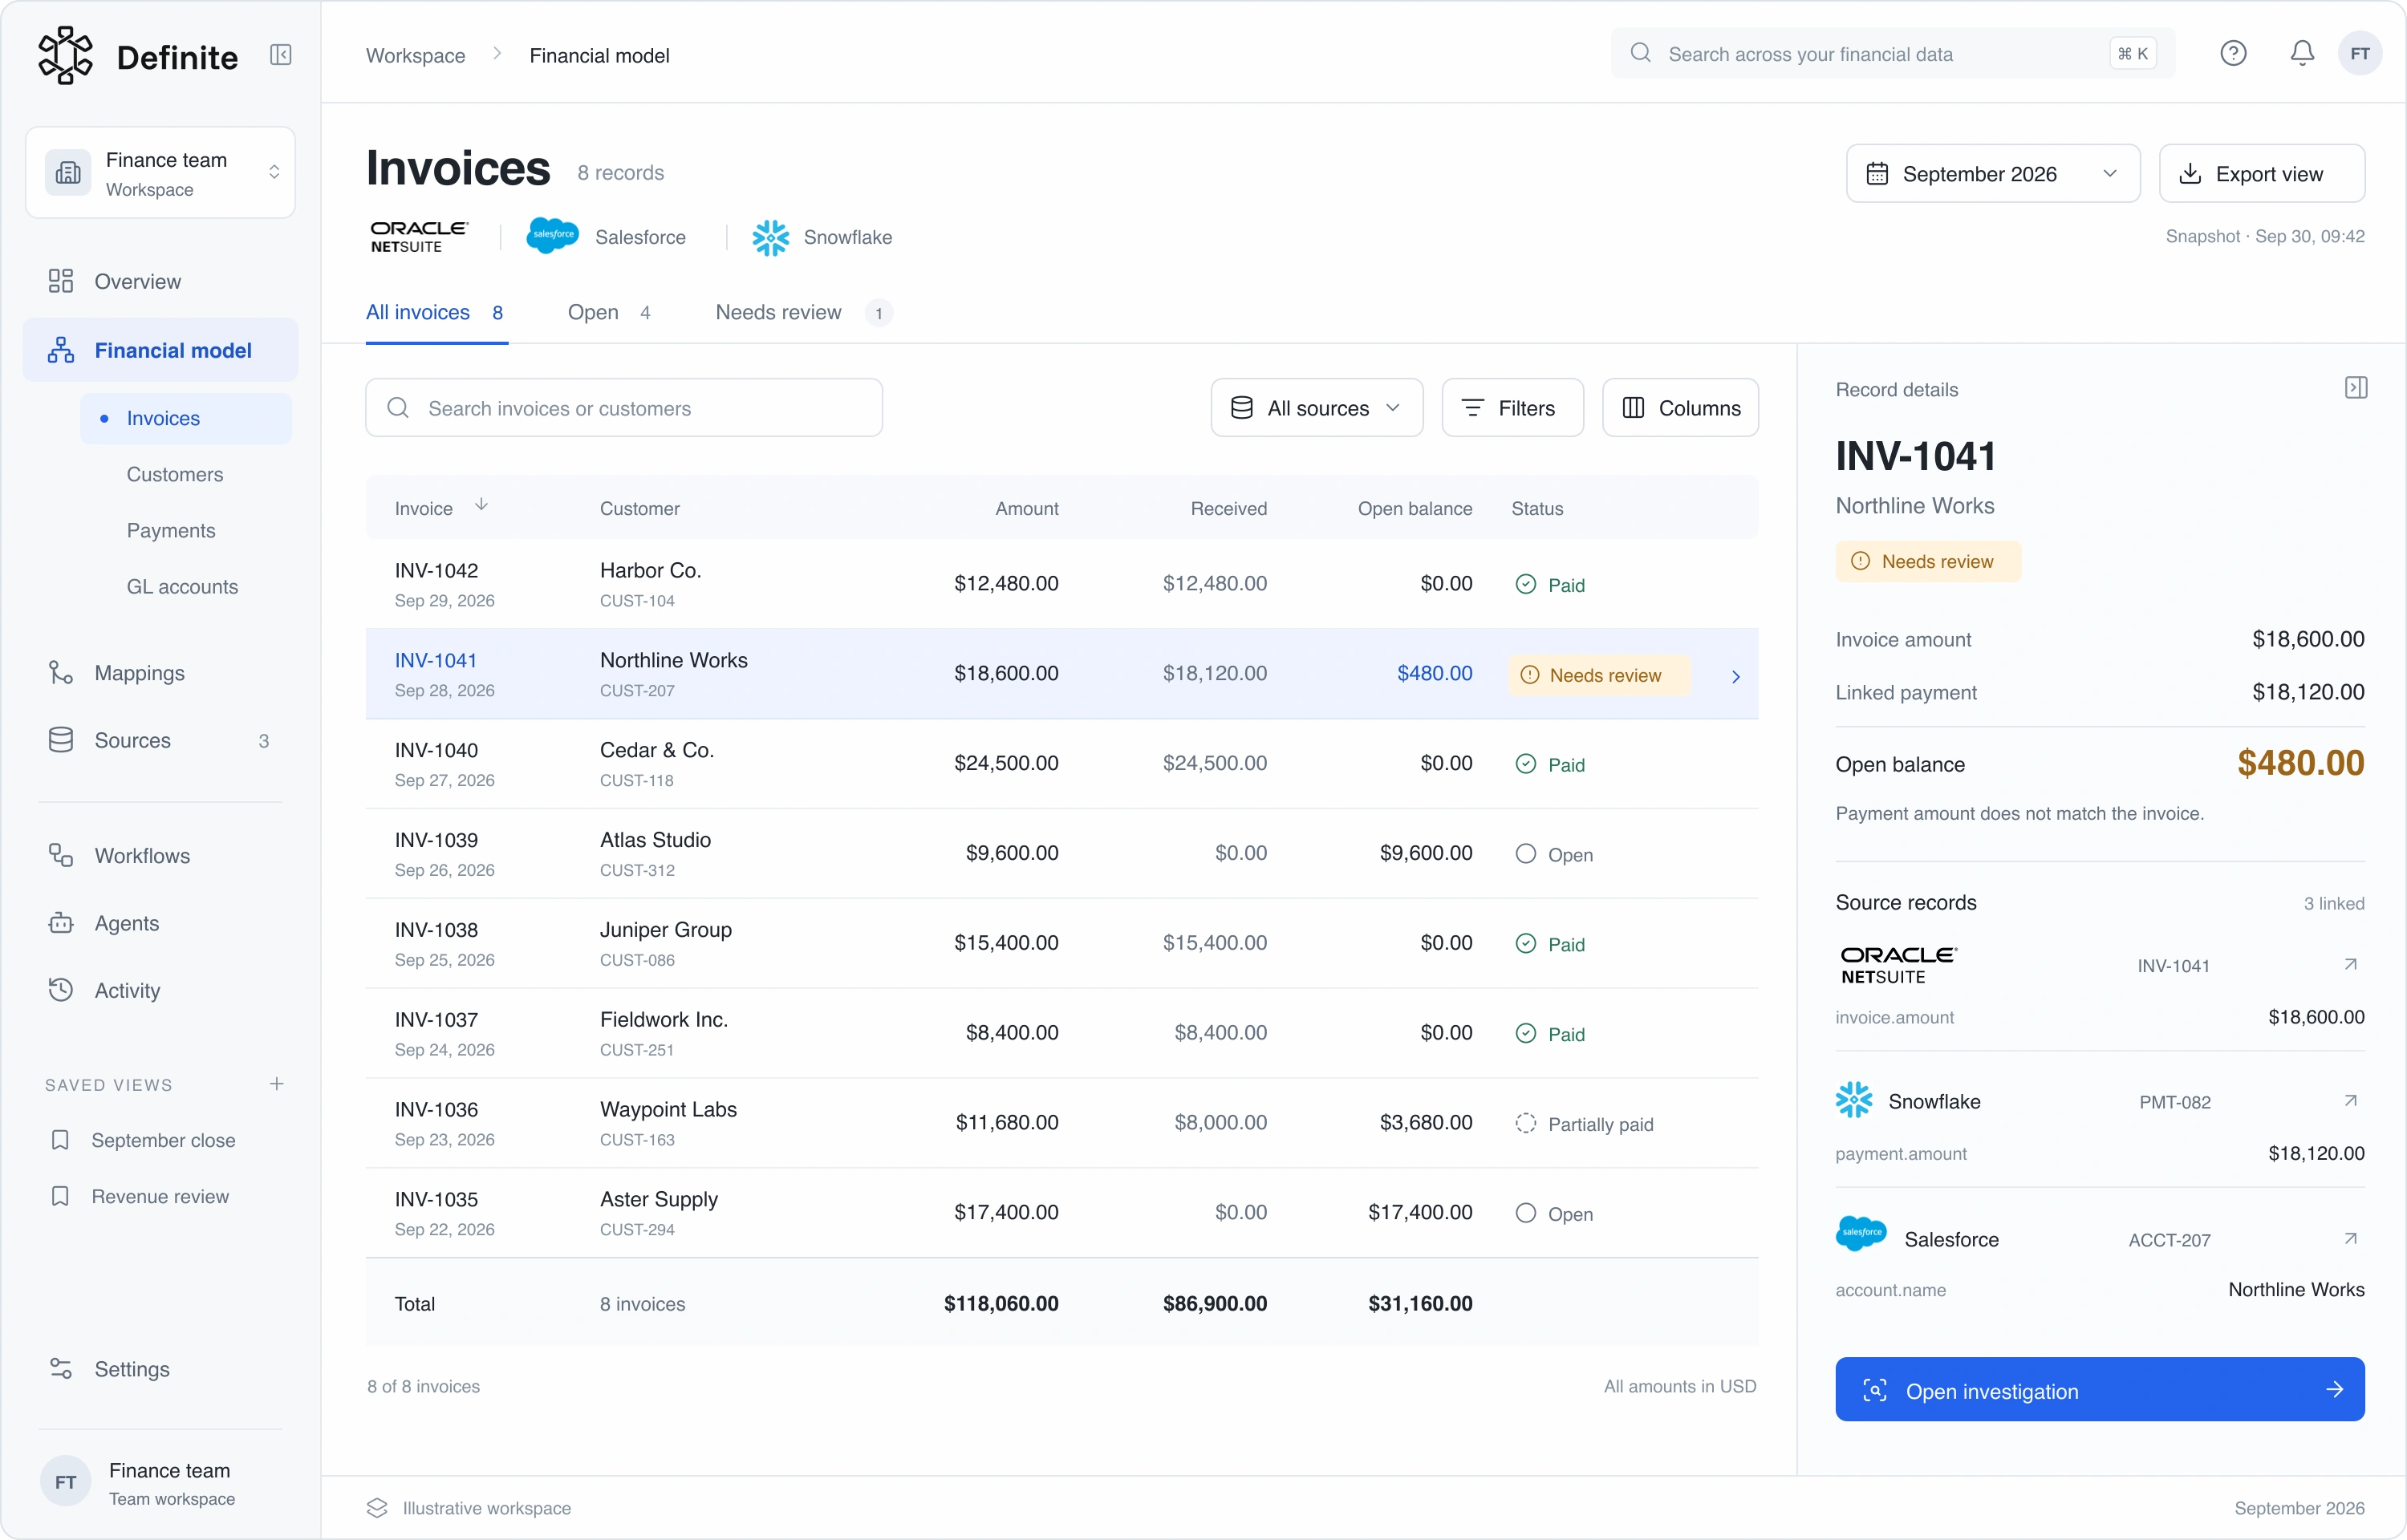
Task: Open Workflows in the sidebar
Action: [x=160, y=856]
